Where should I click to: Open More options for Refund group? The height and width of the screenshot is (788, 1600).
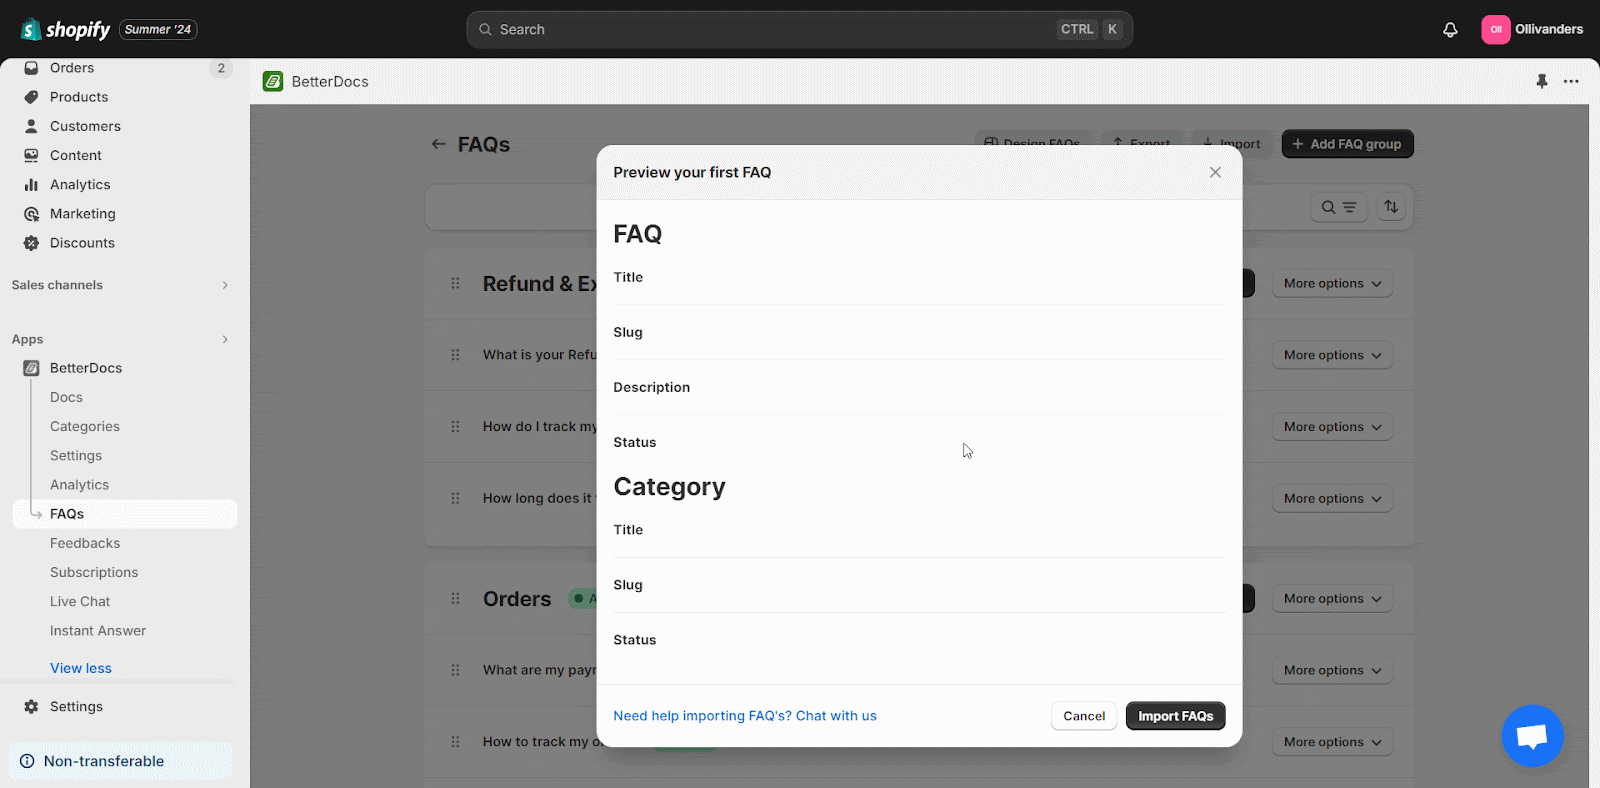pos(1332,284)
